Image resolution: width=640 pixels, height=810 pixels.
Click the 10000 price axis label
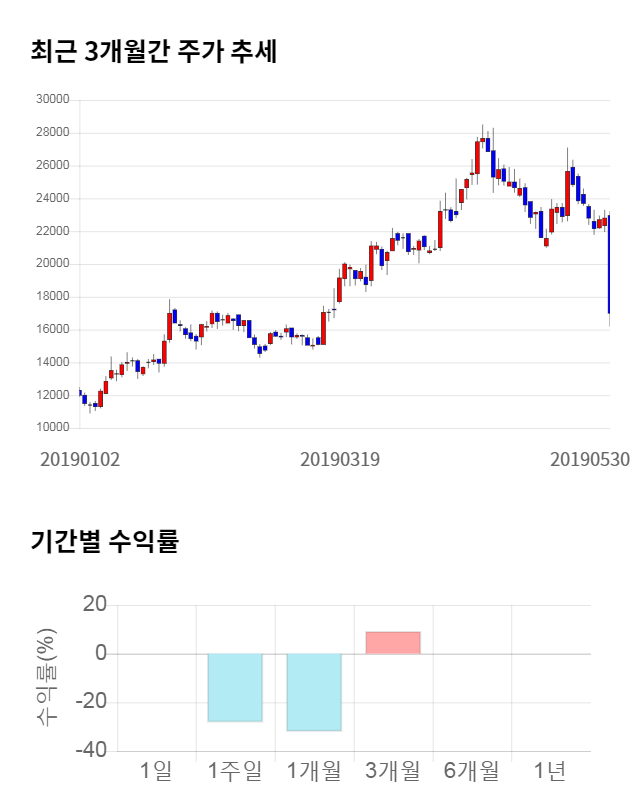[52, 428]
